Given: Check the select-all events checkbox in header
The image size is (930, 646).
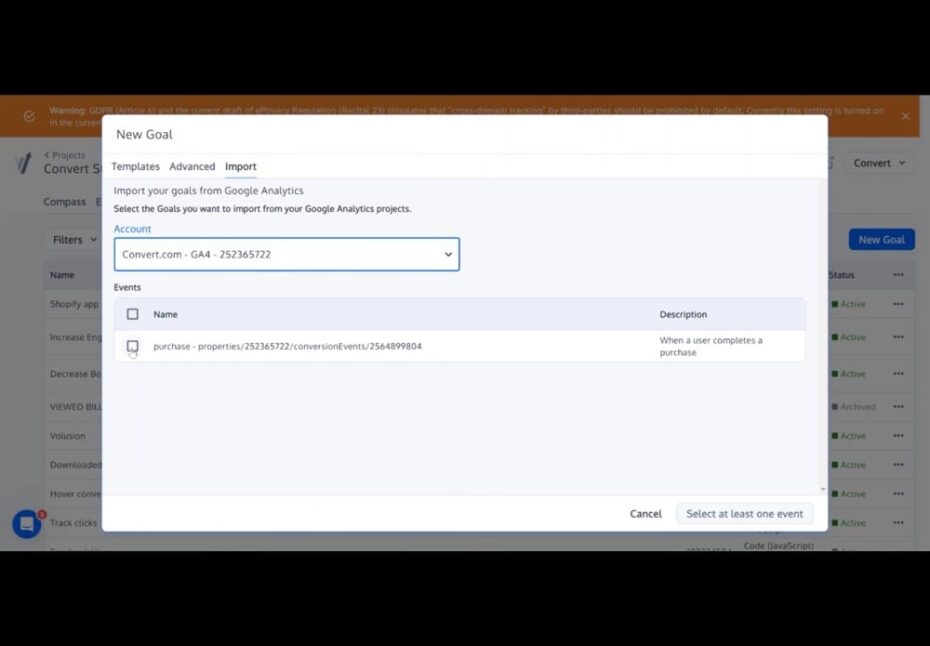Looking at the screenshot, I should (x=133, y=314).
